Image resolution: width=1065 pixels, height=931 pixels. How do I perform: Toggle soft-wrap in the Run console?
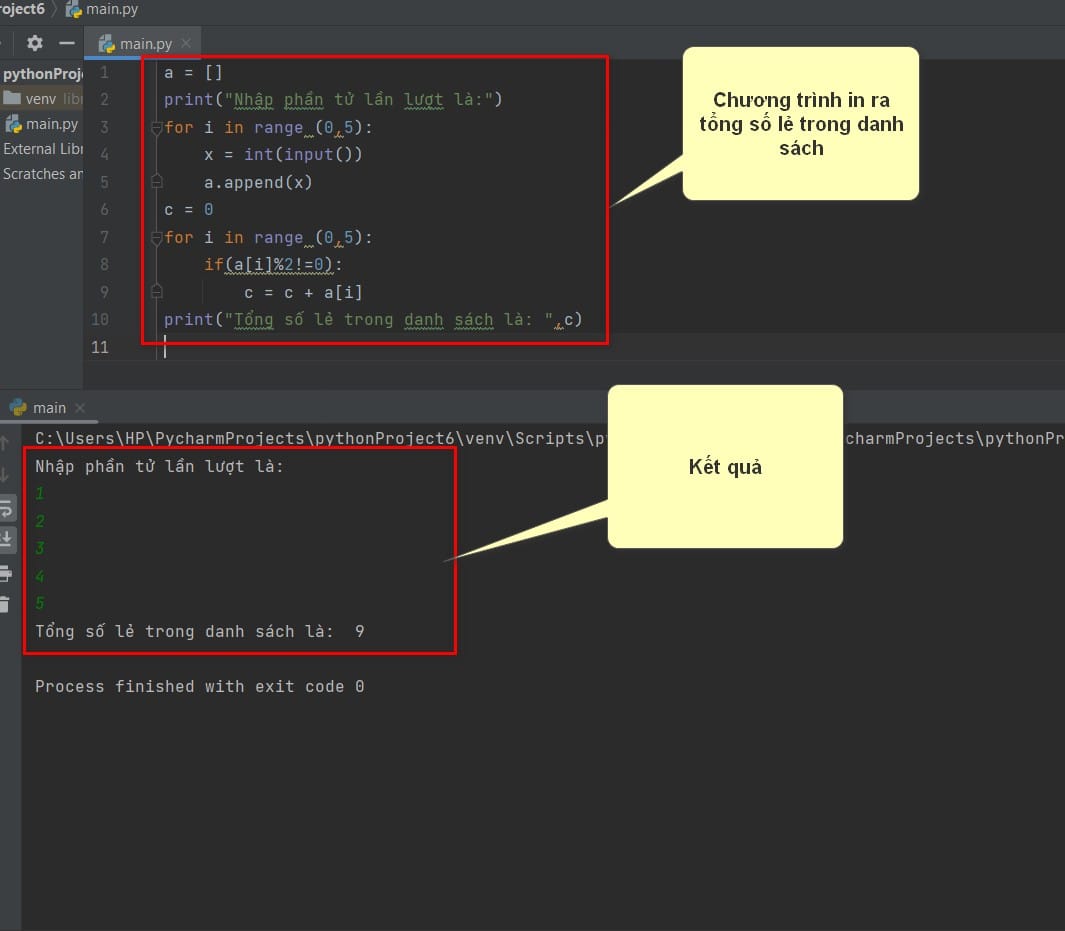pos(5,508)
